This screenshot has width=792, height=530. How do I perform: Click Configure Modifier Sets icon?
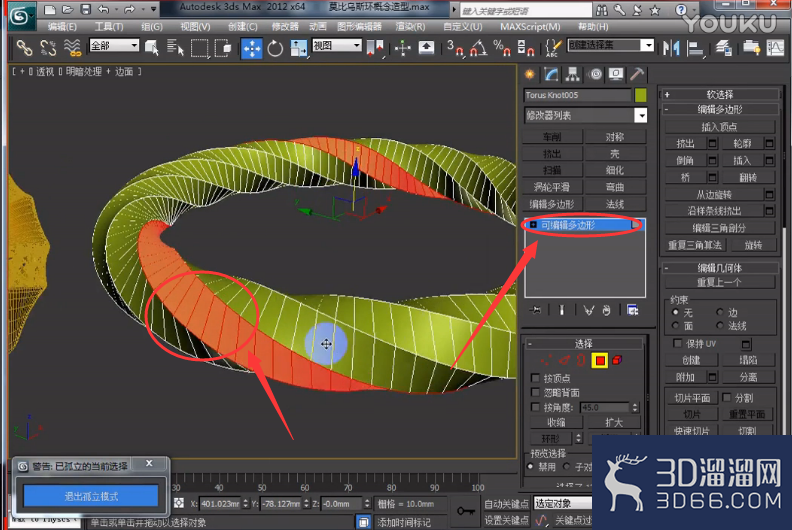pyautogui.click(x=633, y=310)
